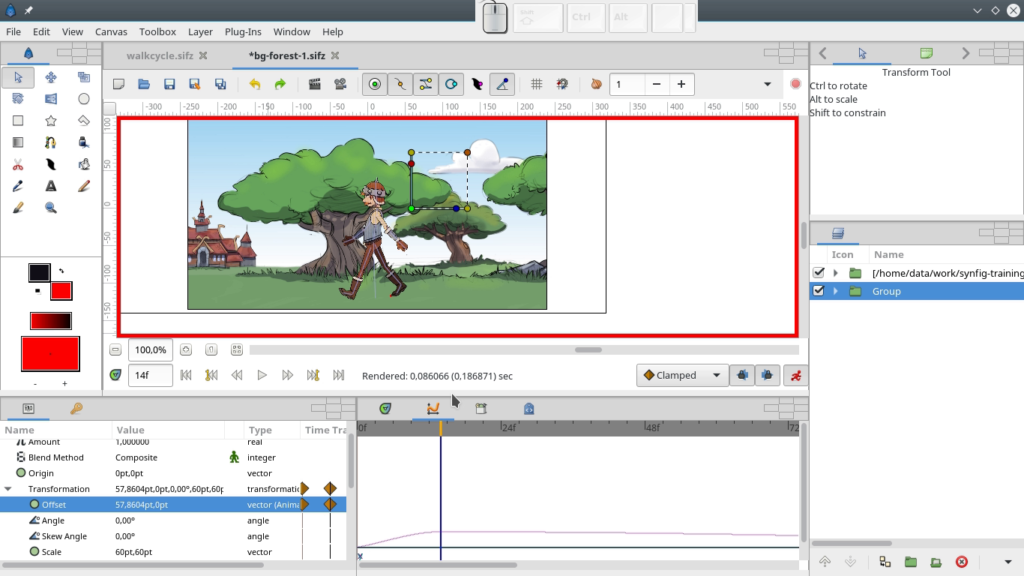Viewport: 1024px width, 576px height.
Task: Click the plus button to increase onion skins
Action: [680, 85]
